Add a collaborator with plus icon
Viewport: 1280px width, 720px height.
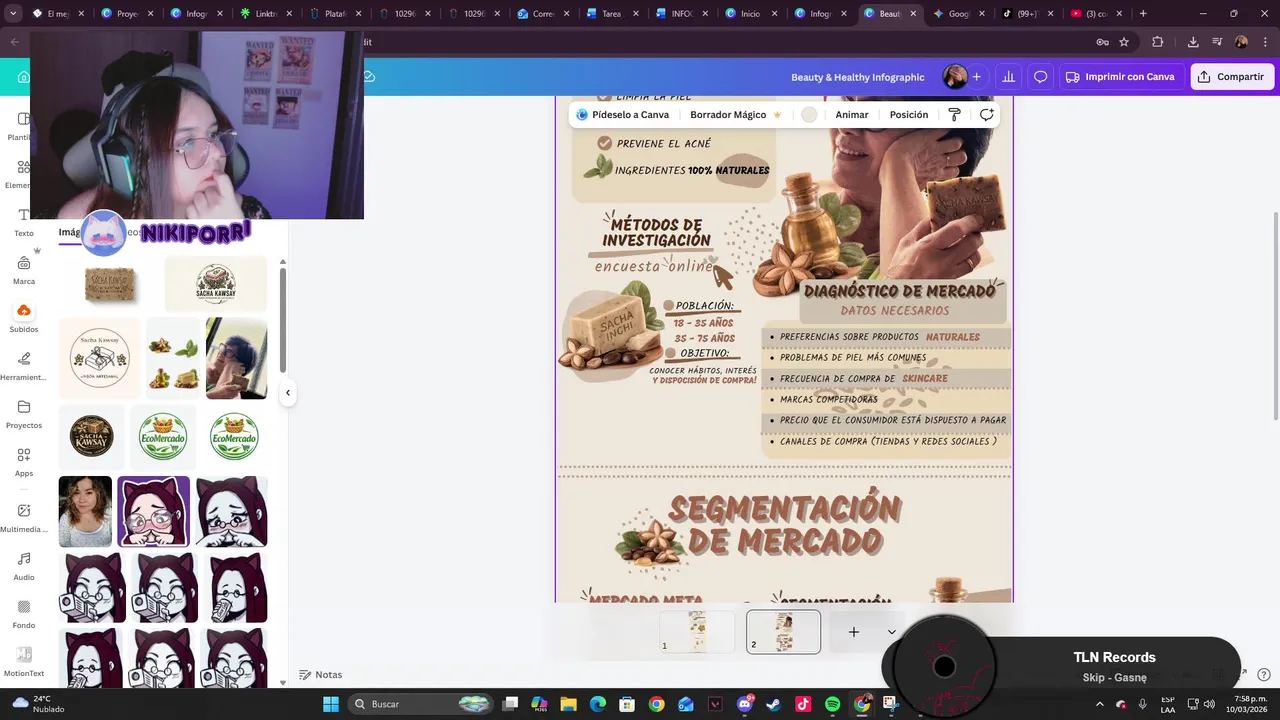pos(976,77)
